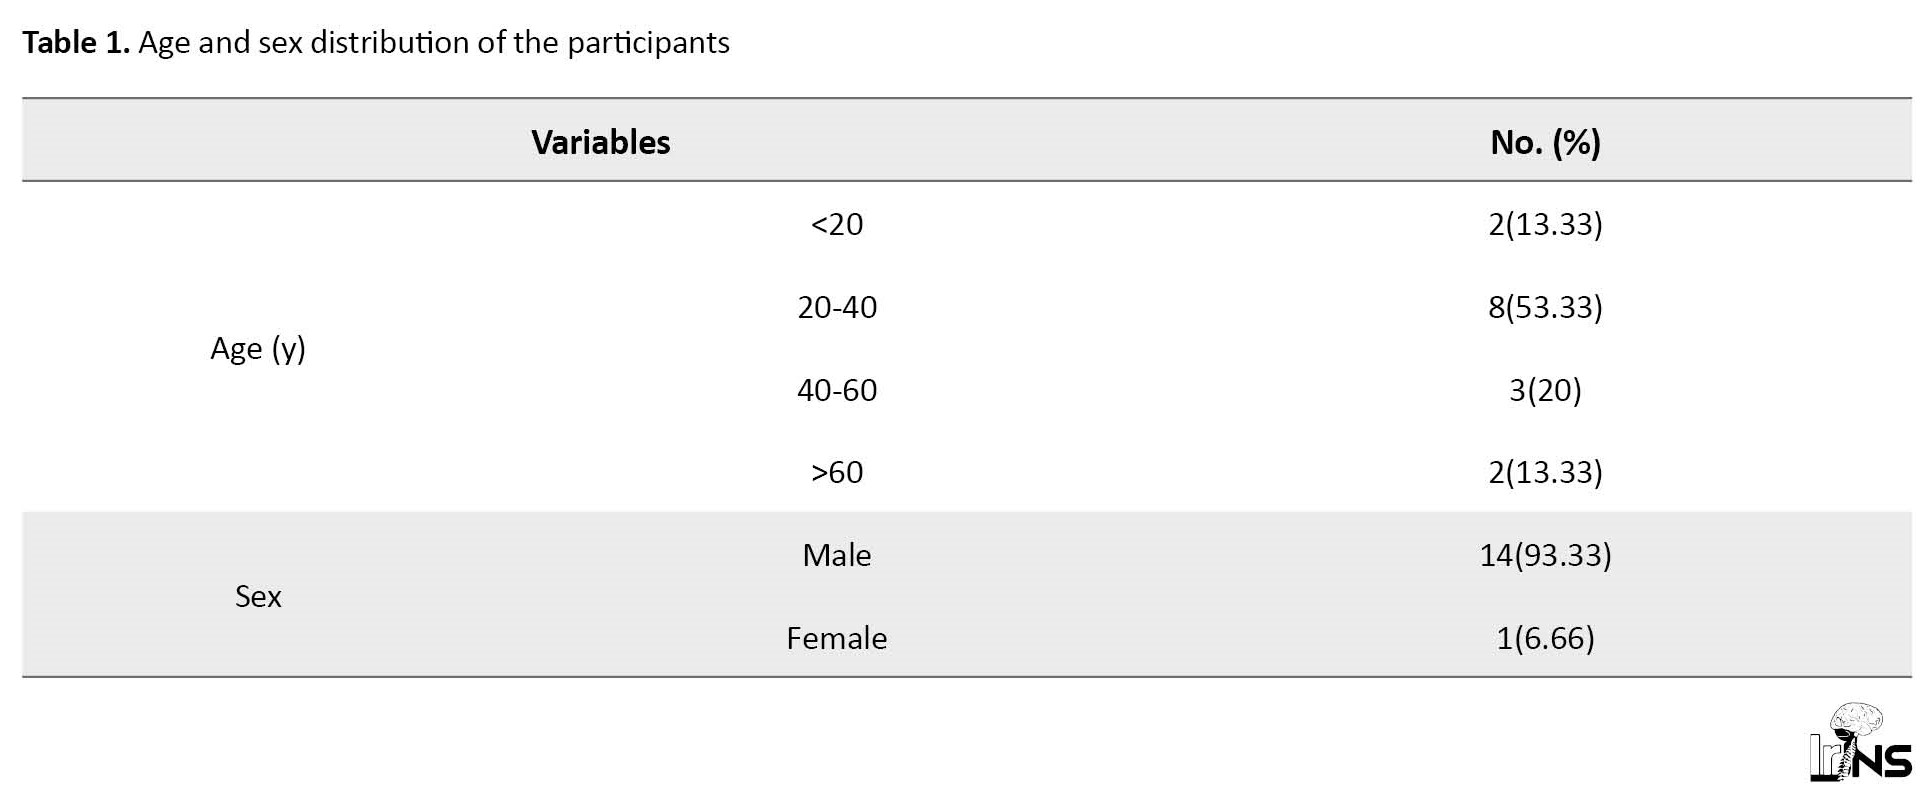
Task: Select the Female category cell
Action: pyautogui.click(x=837, y=638)
